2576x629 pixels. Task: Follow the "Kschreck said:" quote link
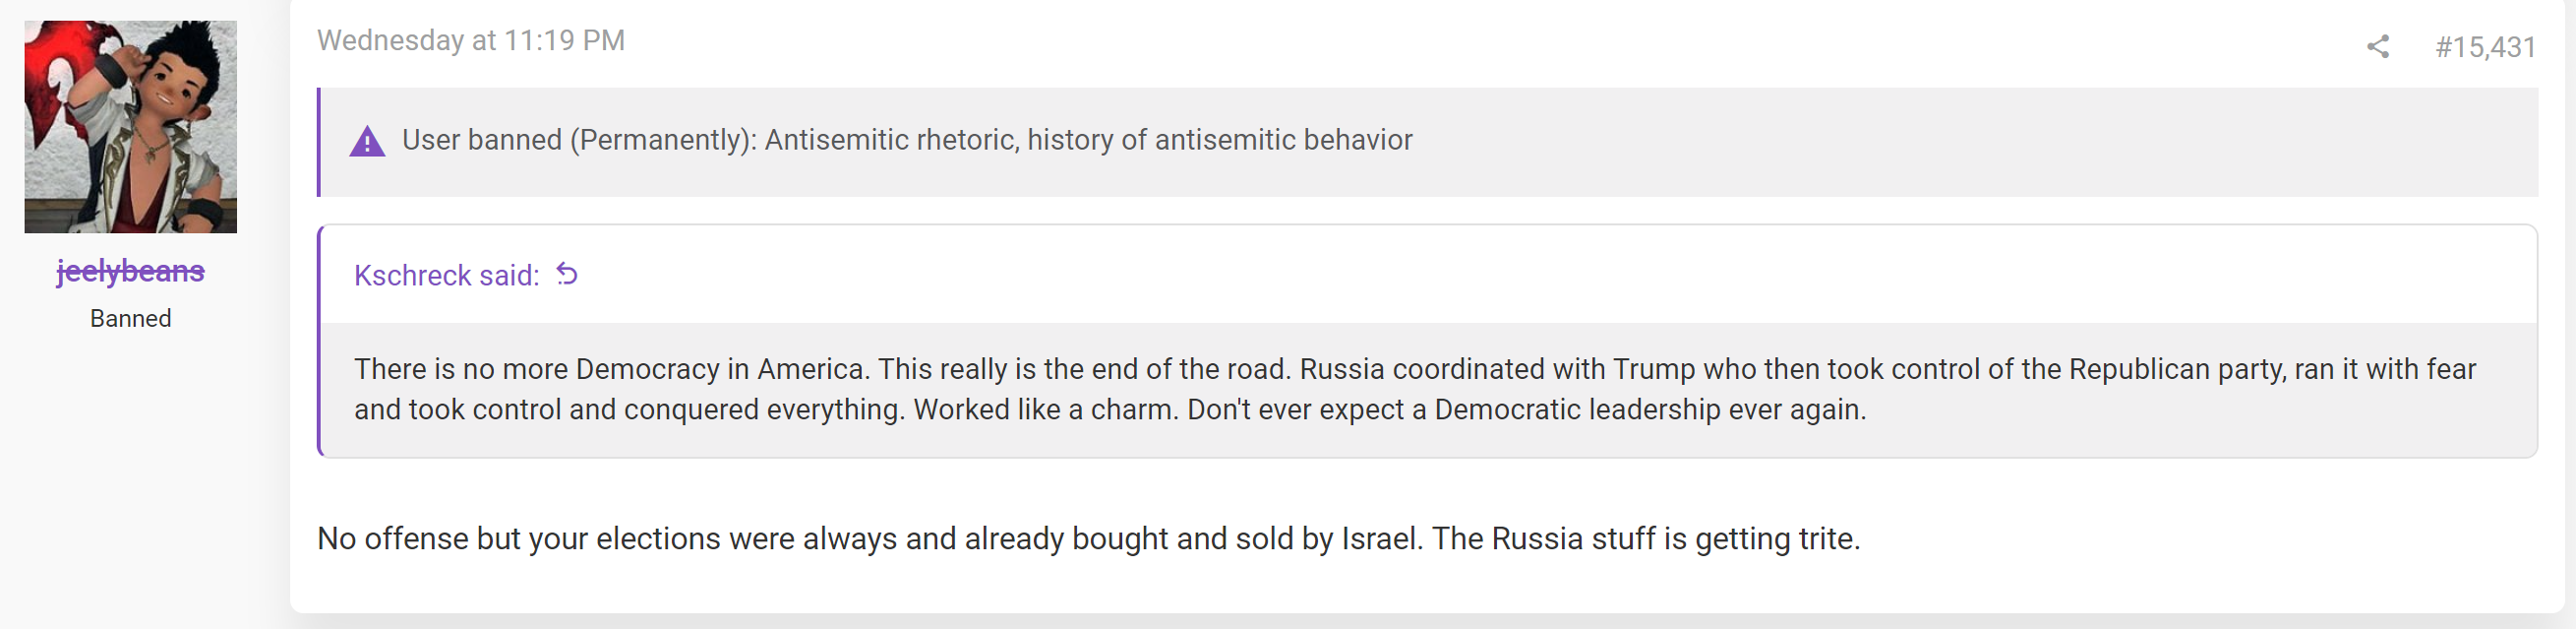(446, 275)
